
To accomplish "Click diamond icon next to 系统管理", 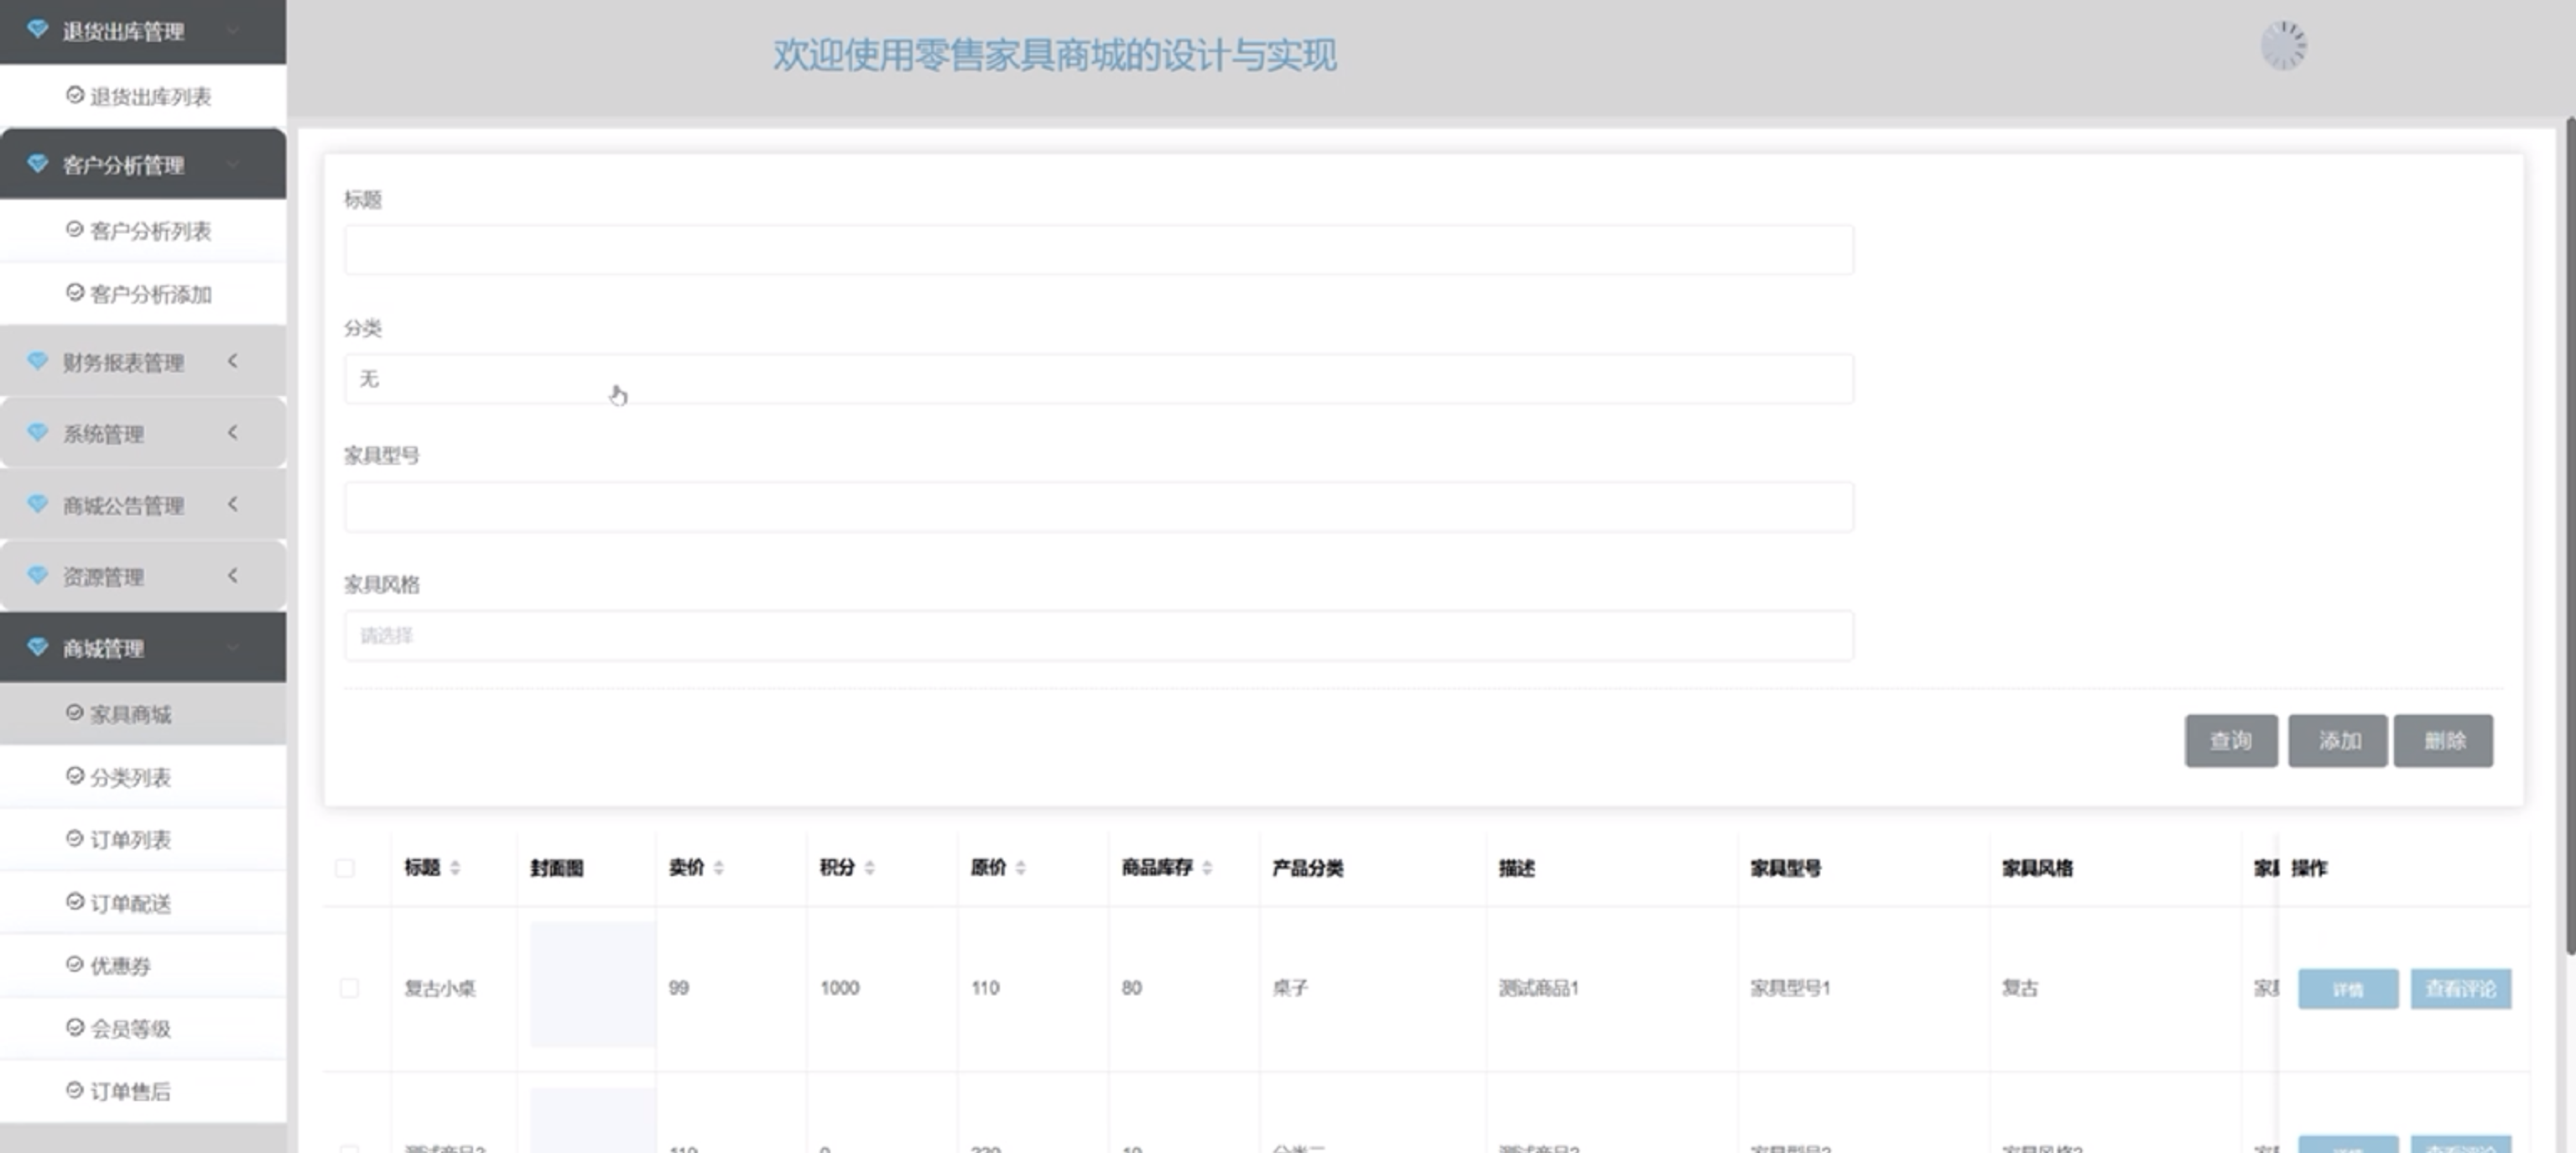I will point(37,432).
